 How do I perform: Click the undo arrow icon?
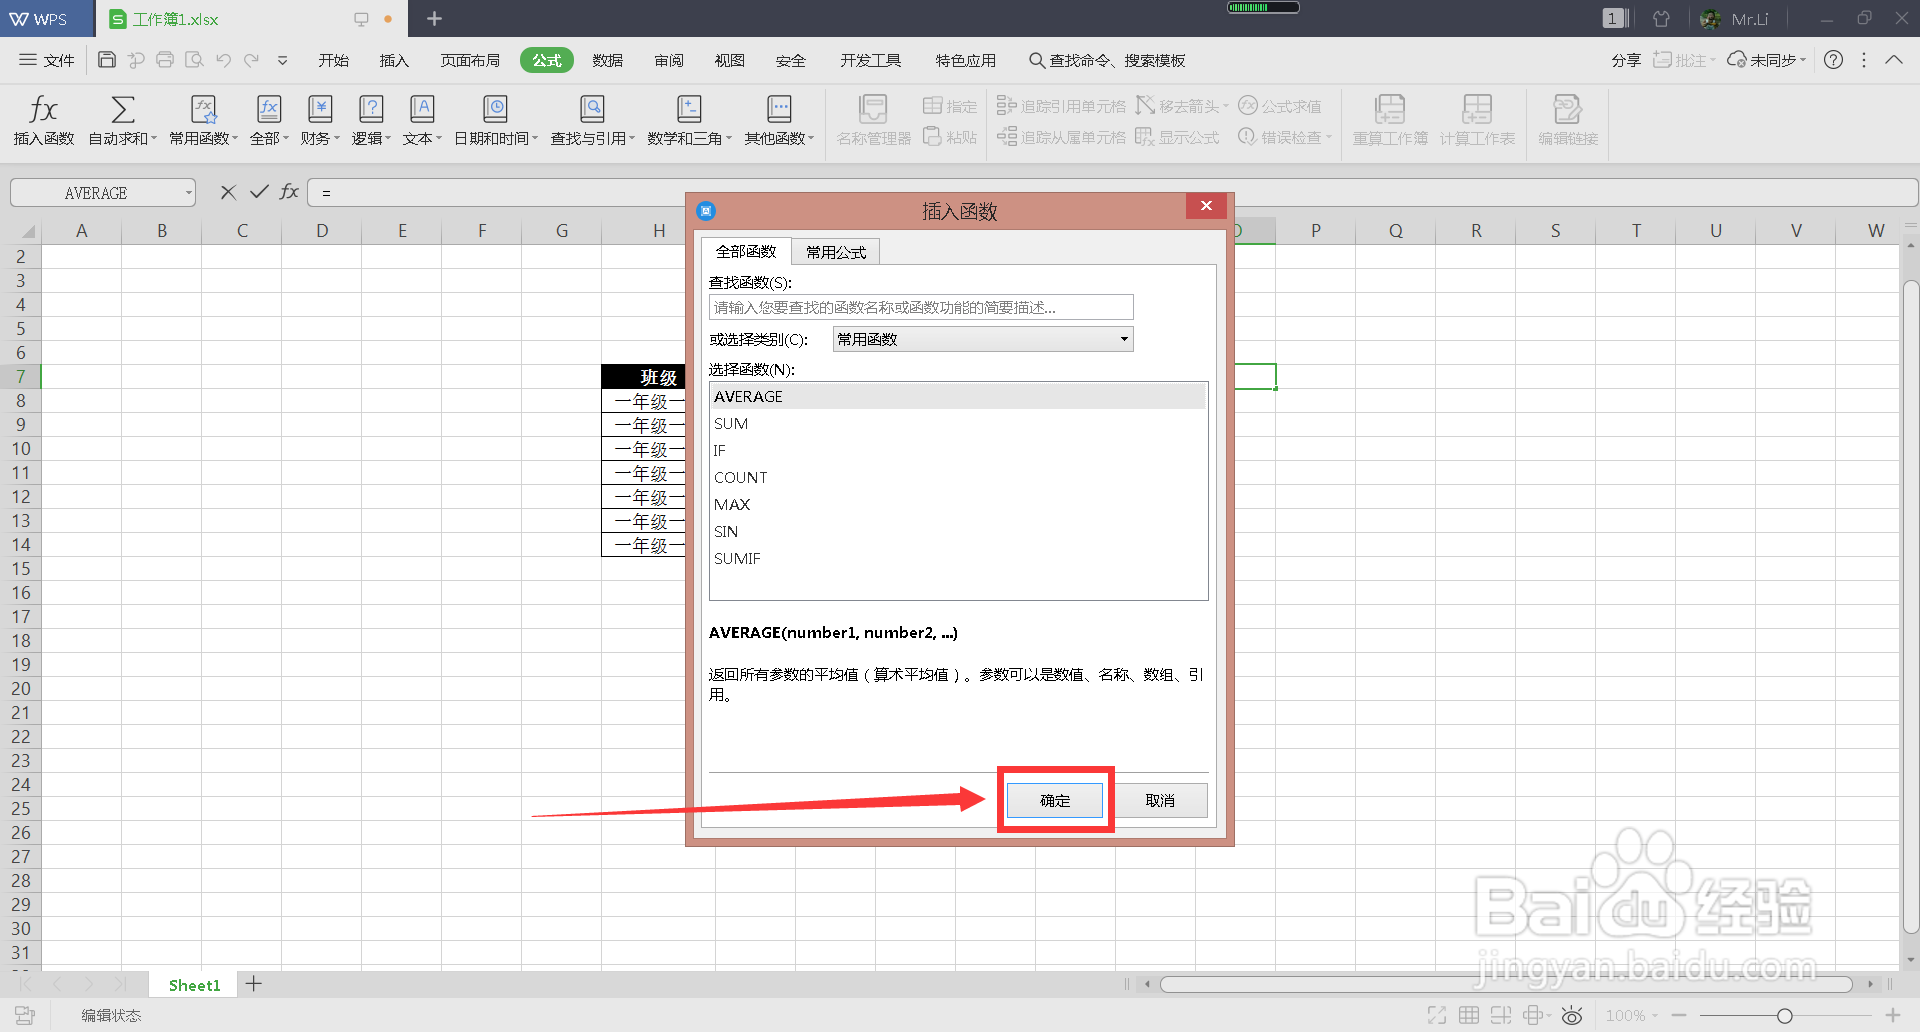[x=223, y=60]
